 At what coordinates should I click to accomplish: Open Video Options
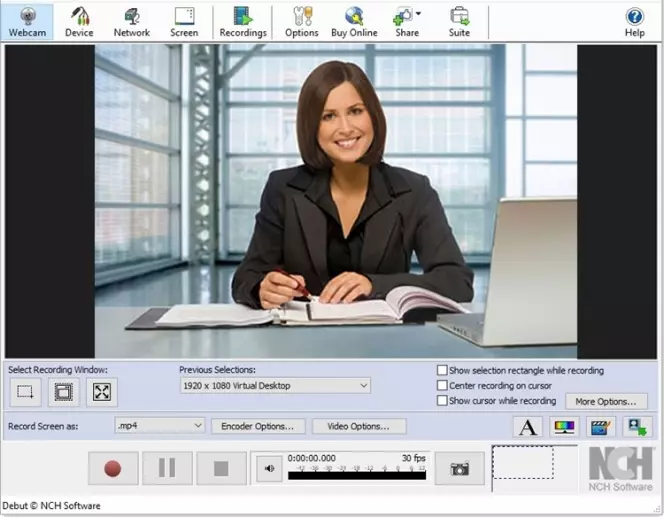[x=359, y=426]
